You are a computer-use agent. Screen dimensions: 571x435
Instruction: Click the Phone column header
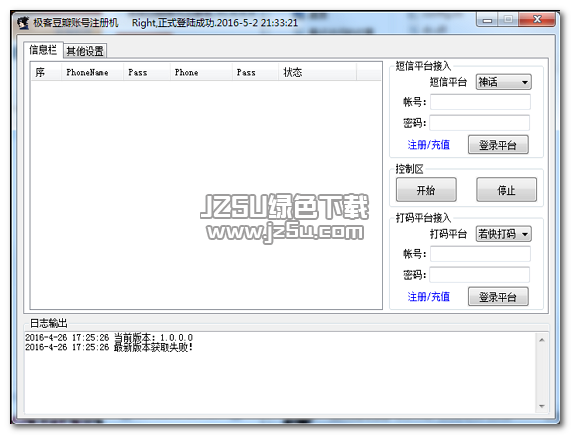[x=201, y=72]
